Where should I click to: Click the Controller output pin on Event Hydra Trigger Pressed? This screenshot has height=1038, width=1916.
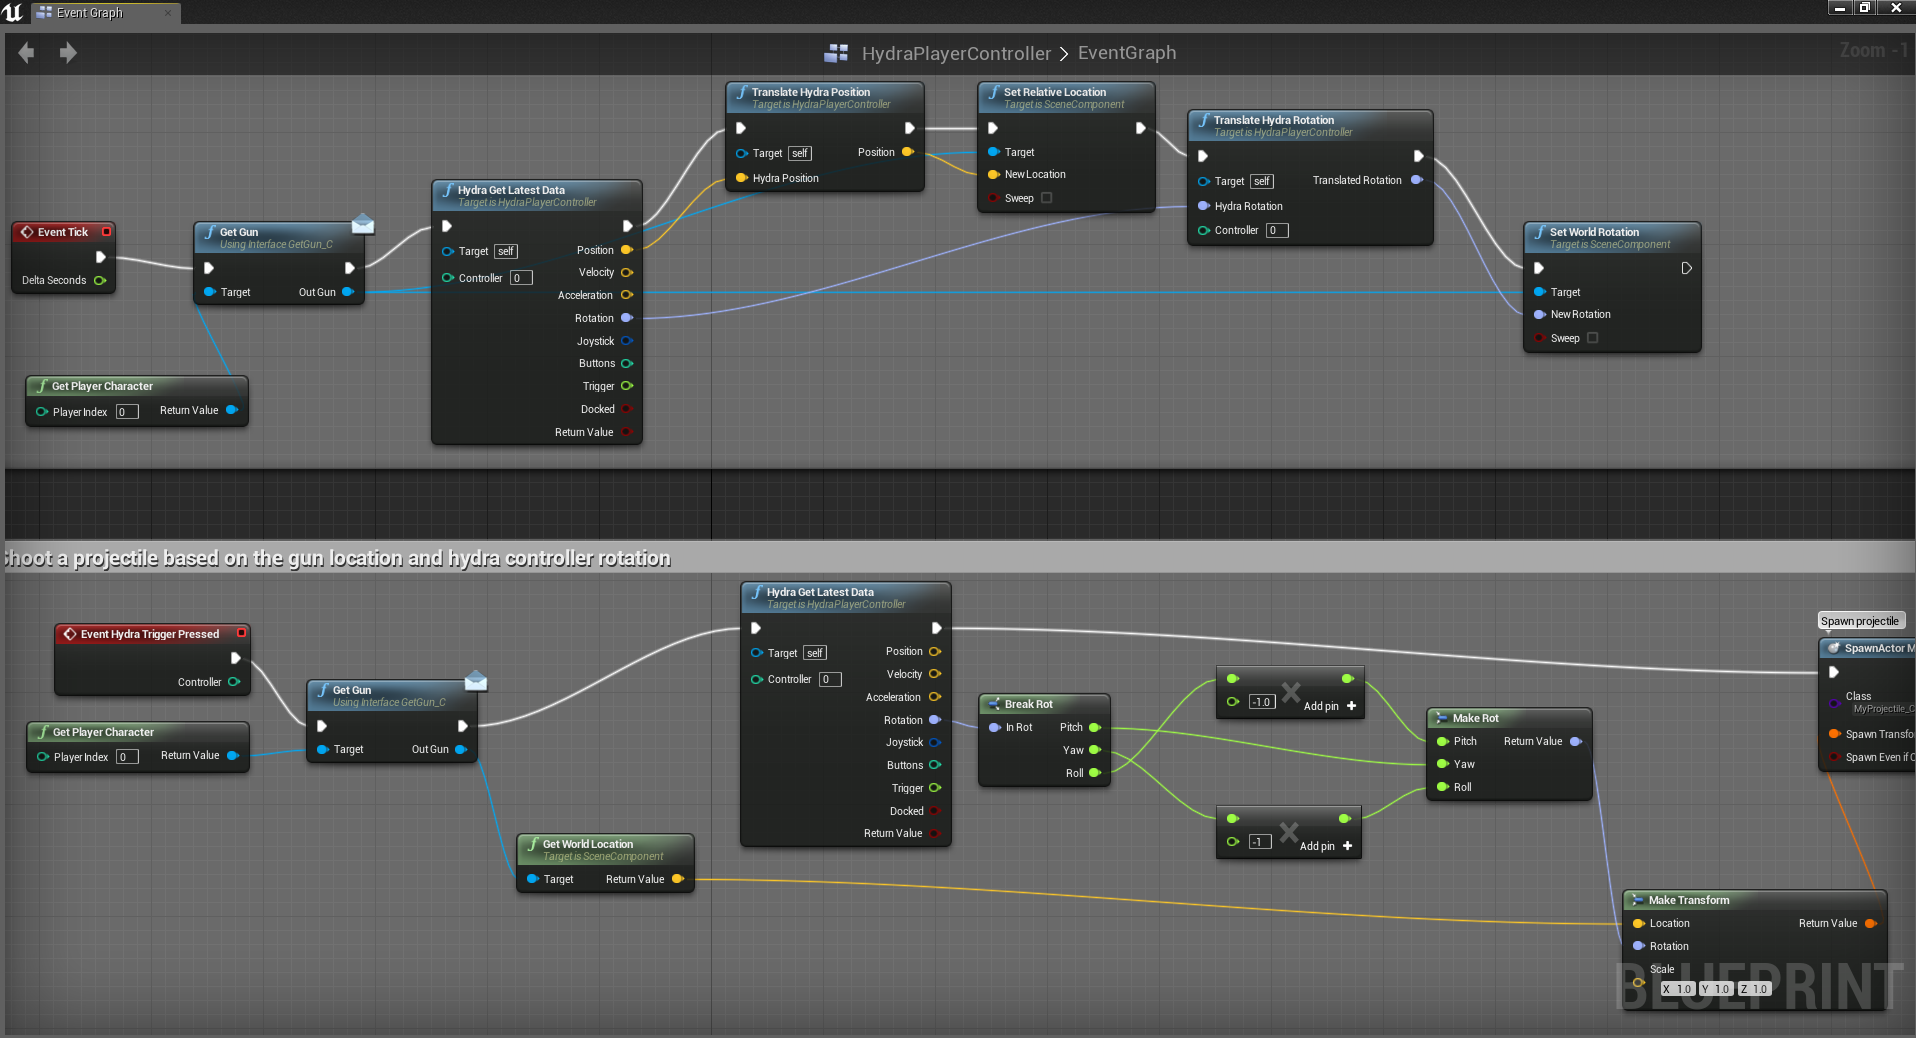coord(234,682)
